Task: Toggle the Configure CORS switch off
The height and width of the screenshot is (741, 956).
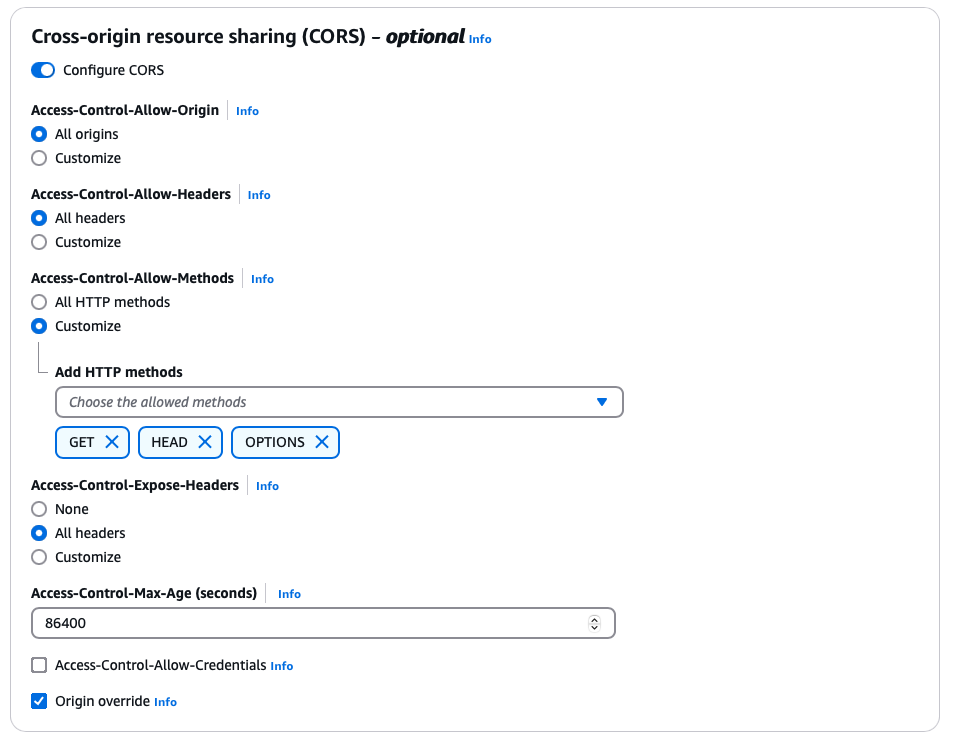Action: click(x=43, y=70)
